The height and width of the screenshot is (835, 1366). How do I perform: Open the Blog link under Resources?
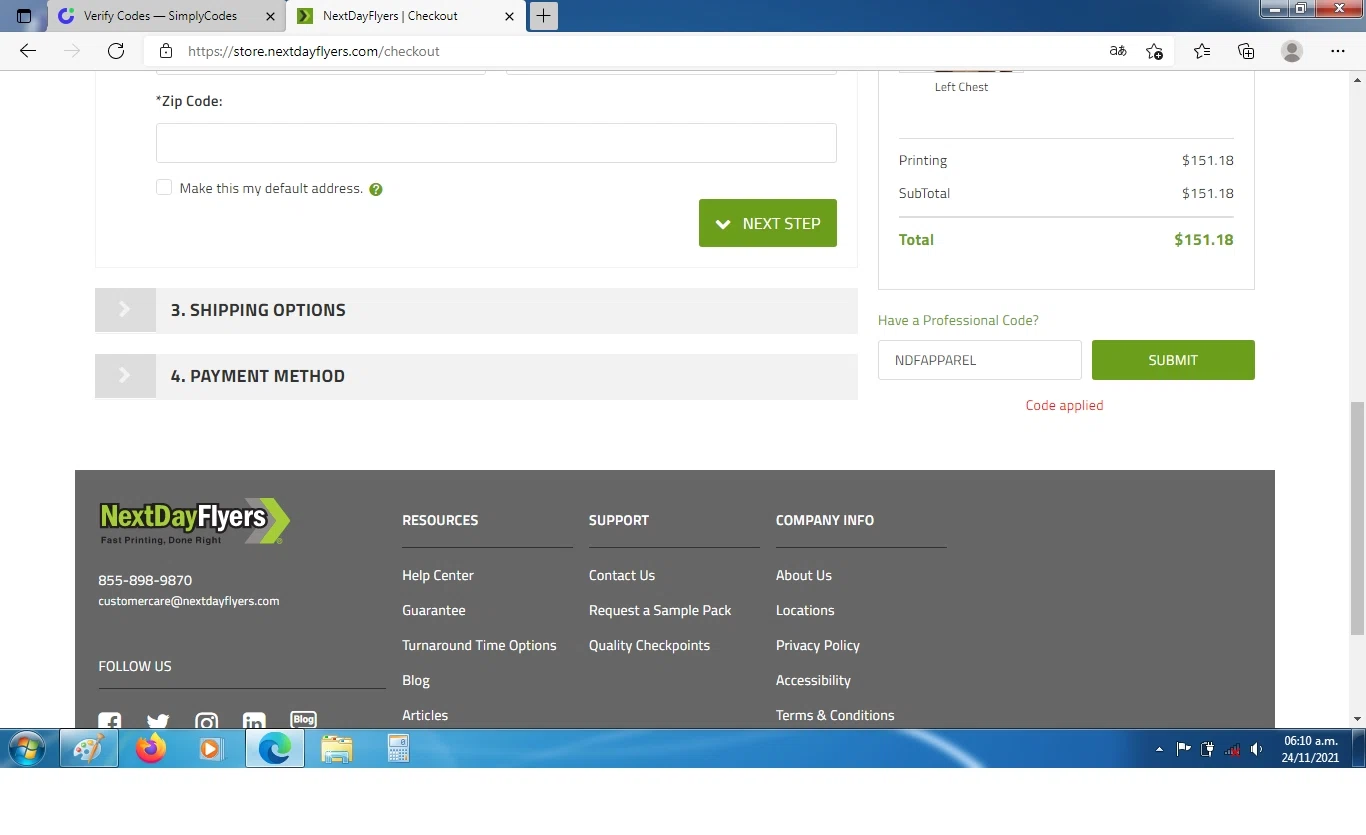pos(416,680)
